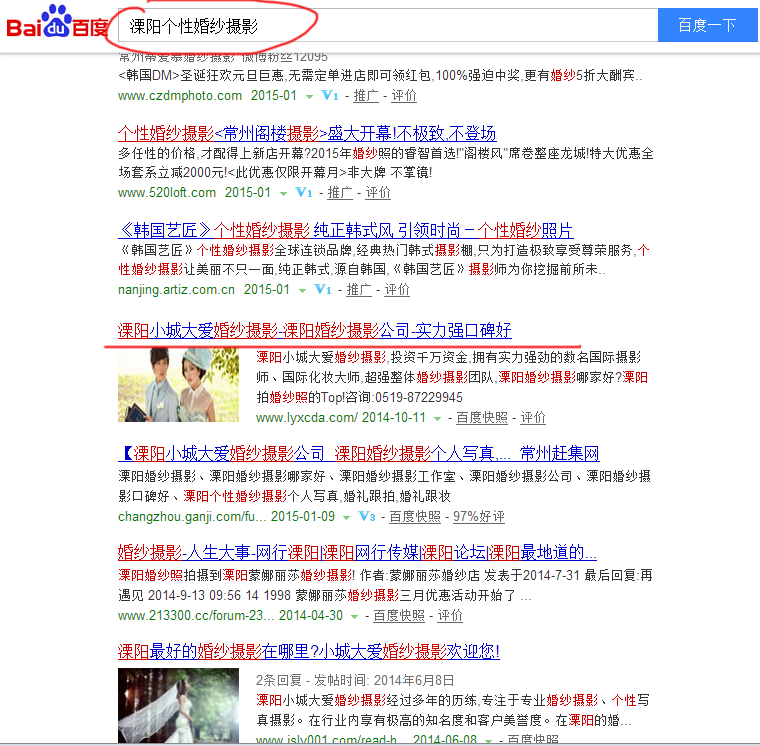Expand dropdown arrow in www.lyxcda.com row

click(x=437, y=418)
